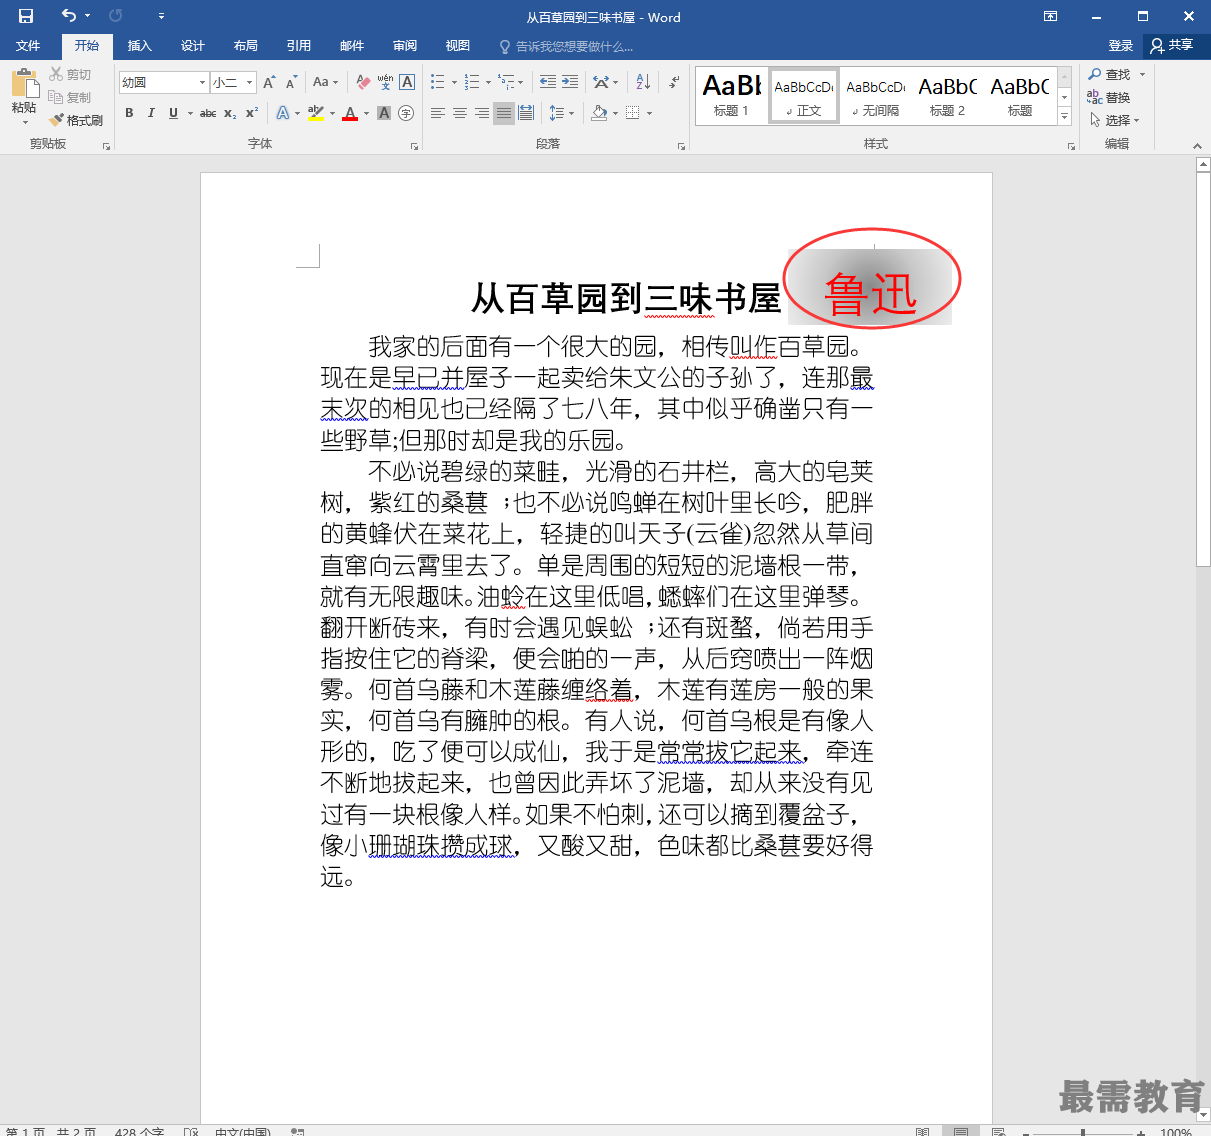Image resolution: width=1211 pixels, height=1136 pixels.
Task: Switch to the Review (审阅) tab
Action: (405, 46)
